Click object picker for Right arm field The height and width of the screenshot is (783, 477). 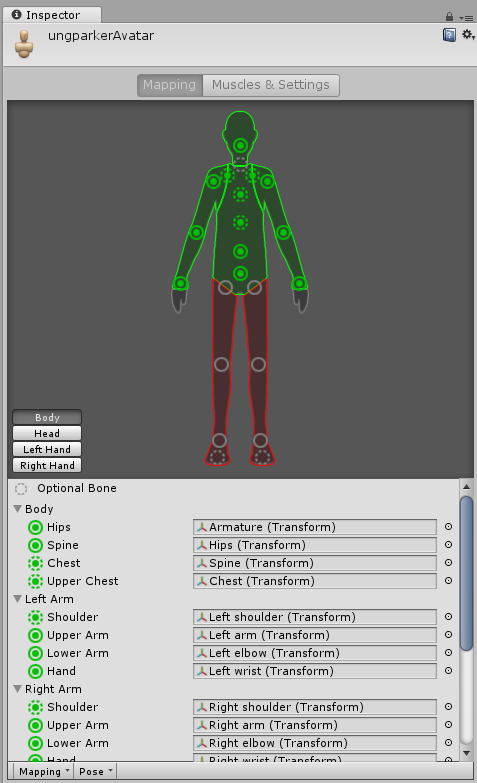pyautogui.click(x=449, y=724)
